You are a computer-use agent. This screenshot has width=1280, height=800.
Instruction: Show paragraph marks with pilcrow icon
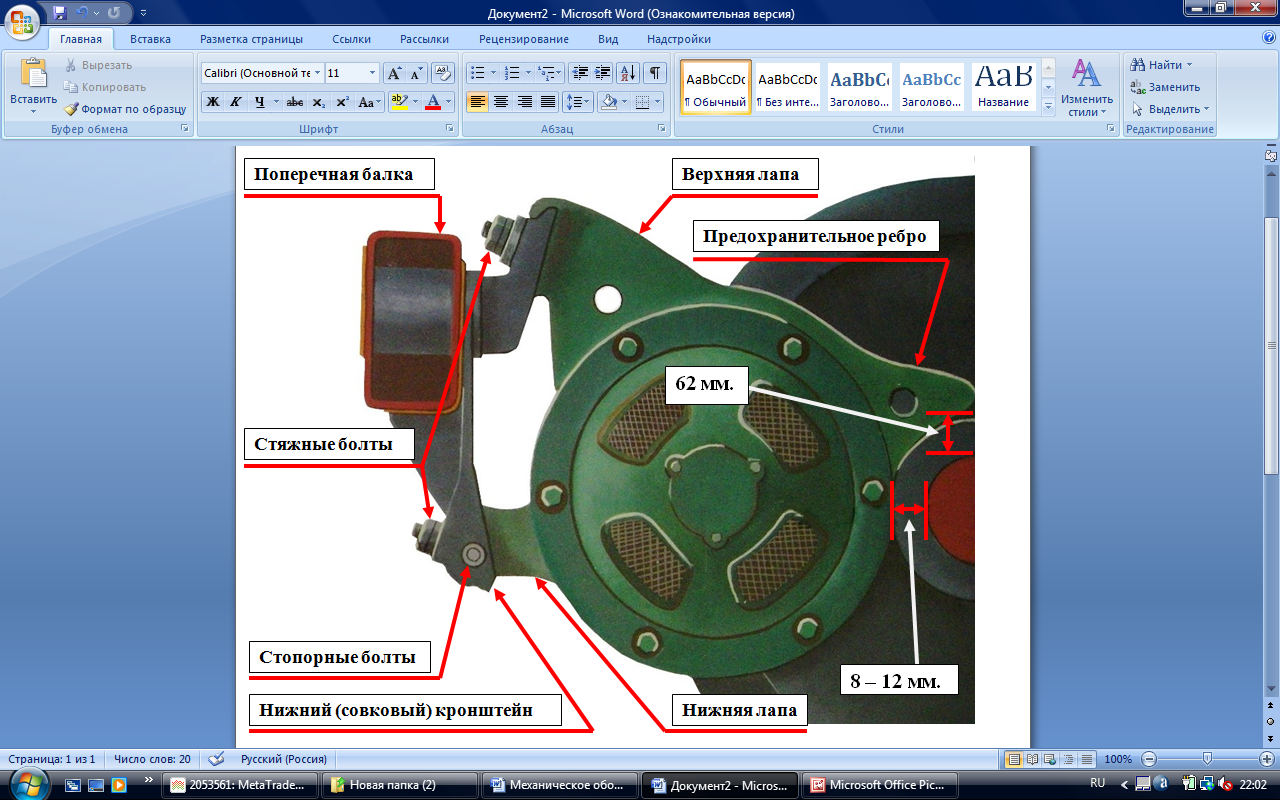654,73
